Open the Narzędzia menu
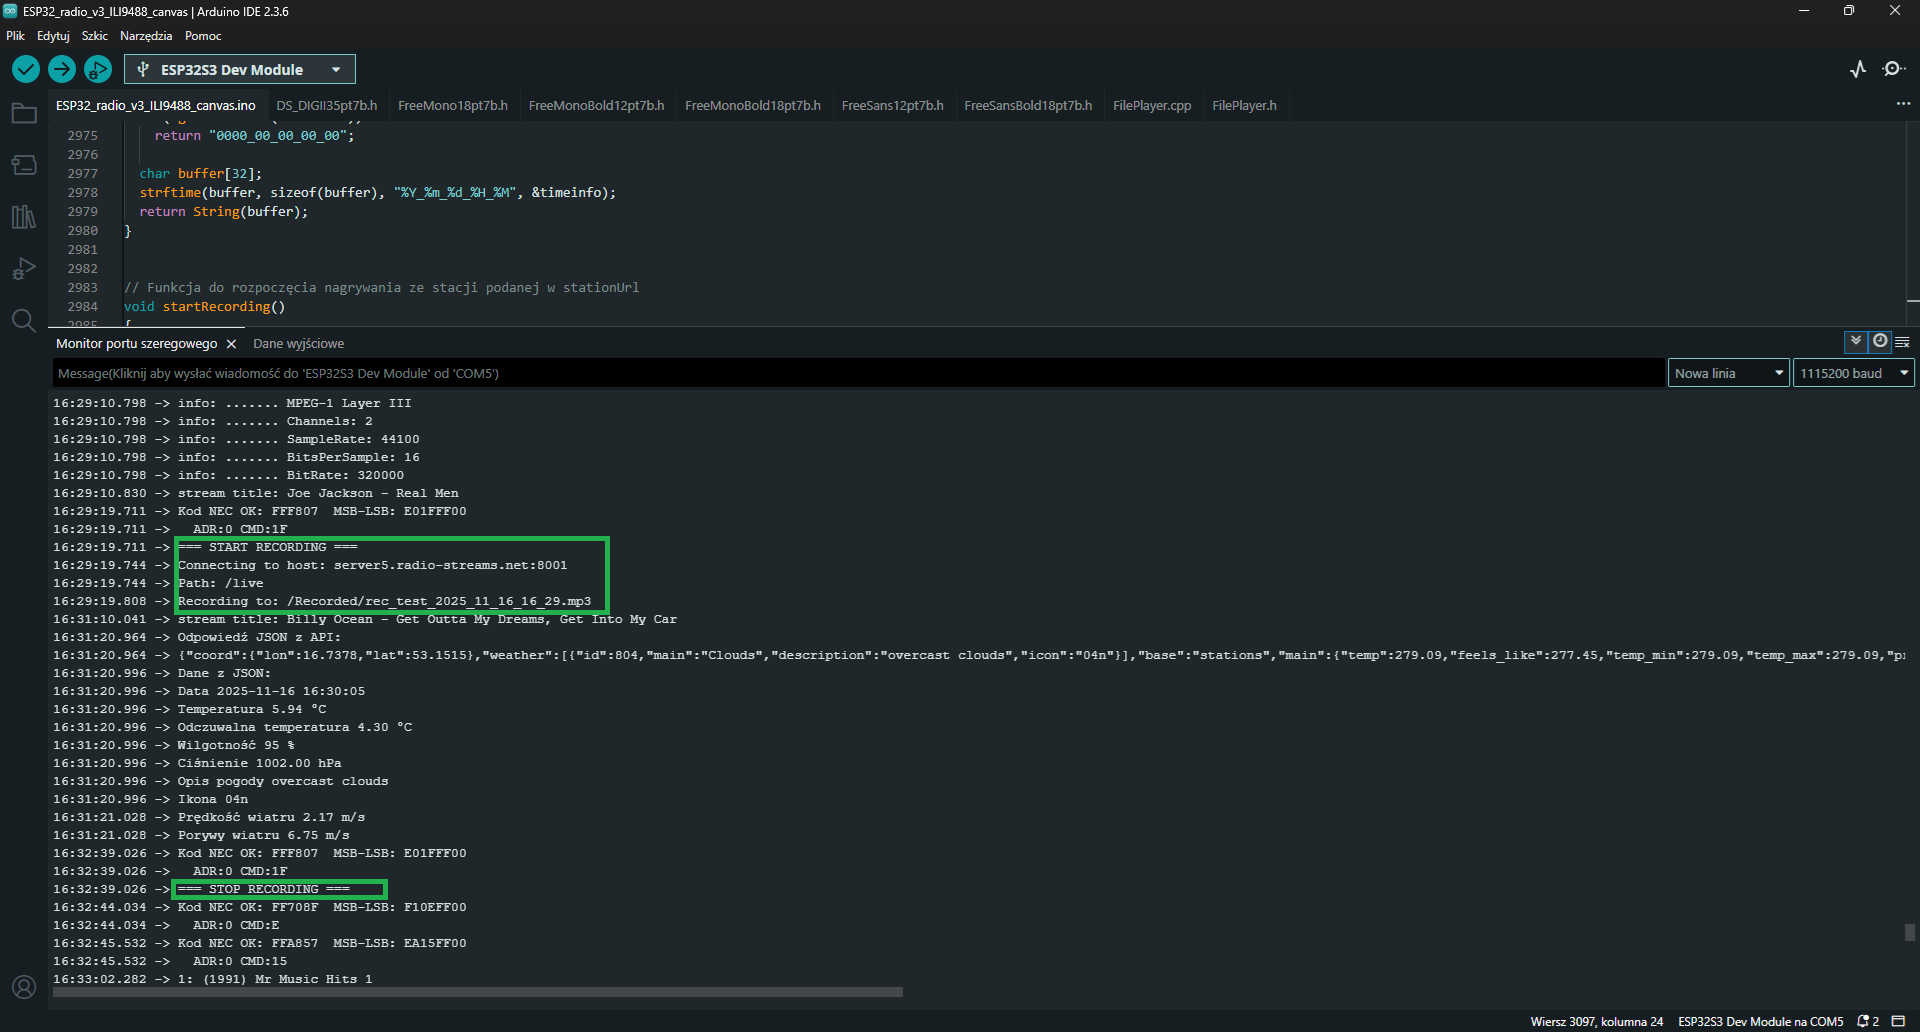The width and height of the screenshot is (1920, 1032). pos(146,36)
